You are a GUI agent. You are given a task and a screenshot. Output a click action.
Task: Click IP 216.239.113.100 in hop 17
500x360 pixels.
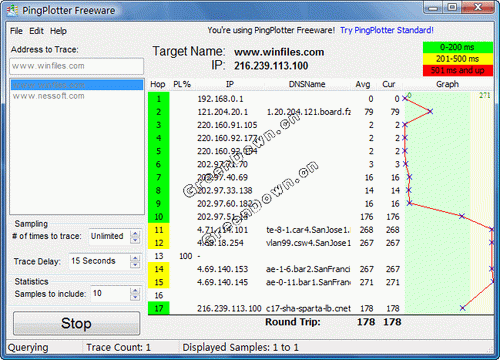229,309
